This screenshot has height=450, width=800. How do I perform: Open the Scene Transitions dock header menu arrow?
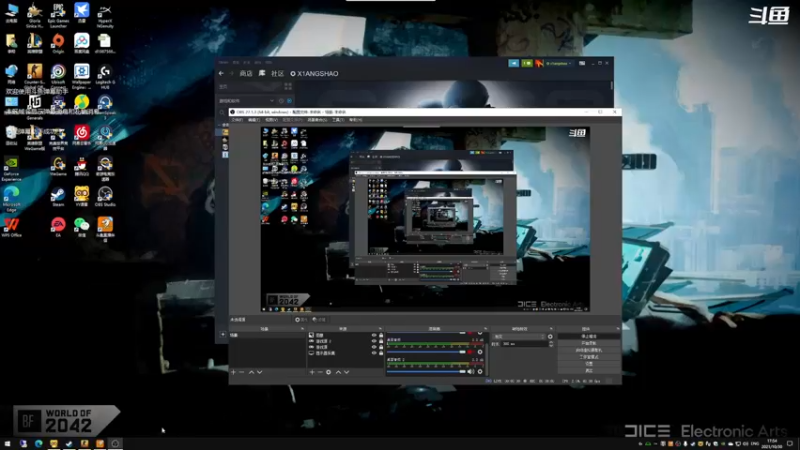pyautogui.click(x=551, y=329)
